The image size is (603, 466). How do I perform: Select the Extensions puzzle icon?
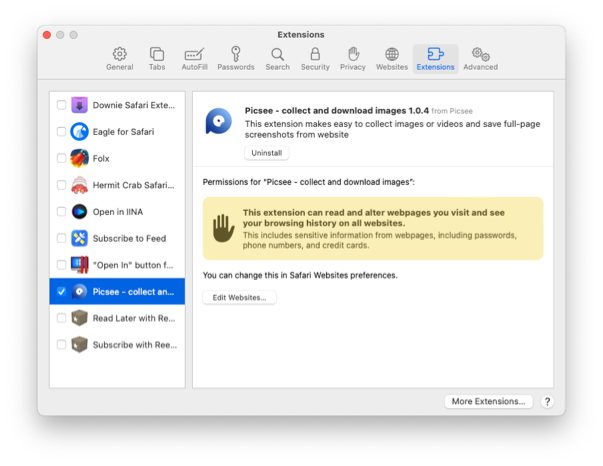pyautogui.click(x=435, y=54)
